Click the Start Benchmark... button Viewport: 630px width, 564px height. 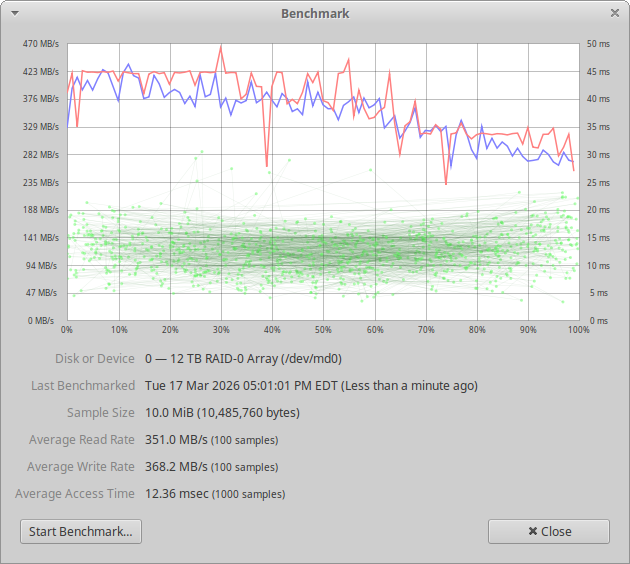(x=81, y=531)
